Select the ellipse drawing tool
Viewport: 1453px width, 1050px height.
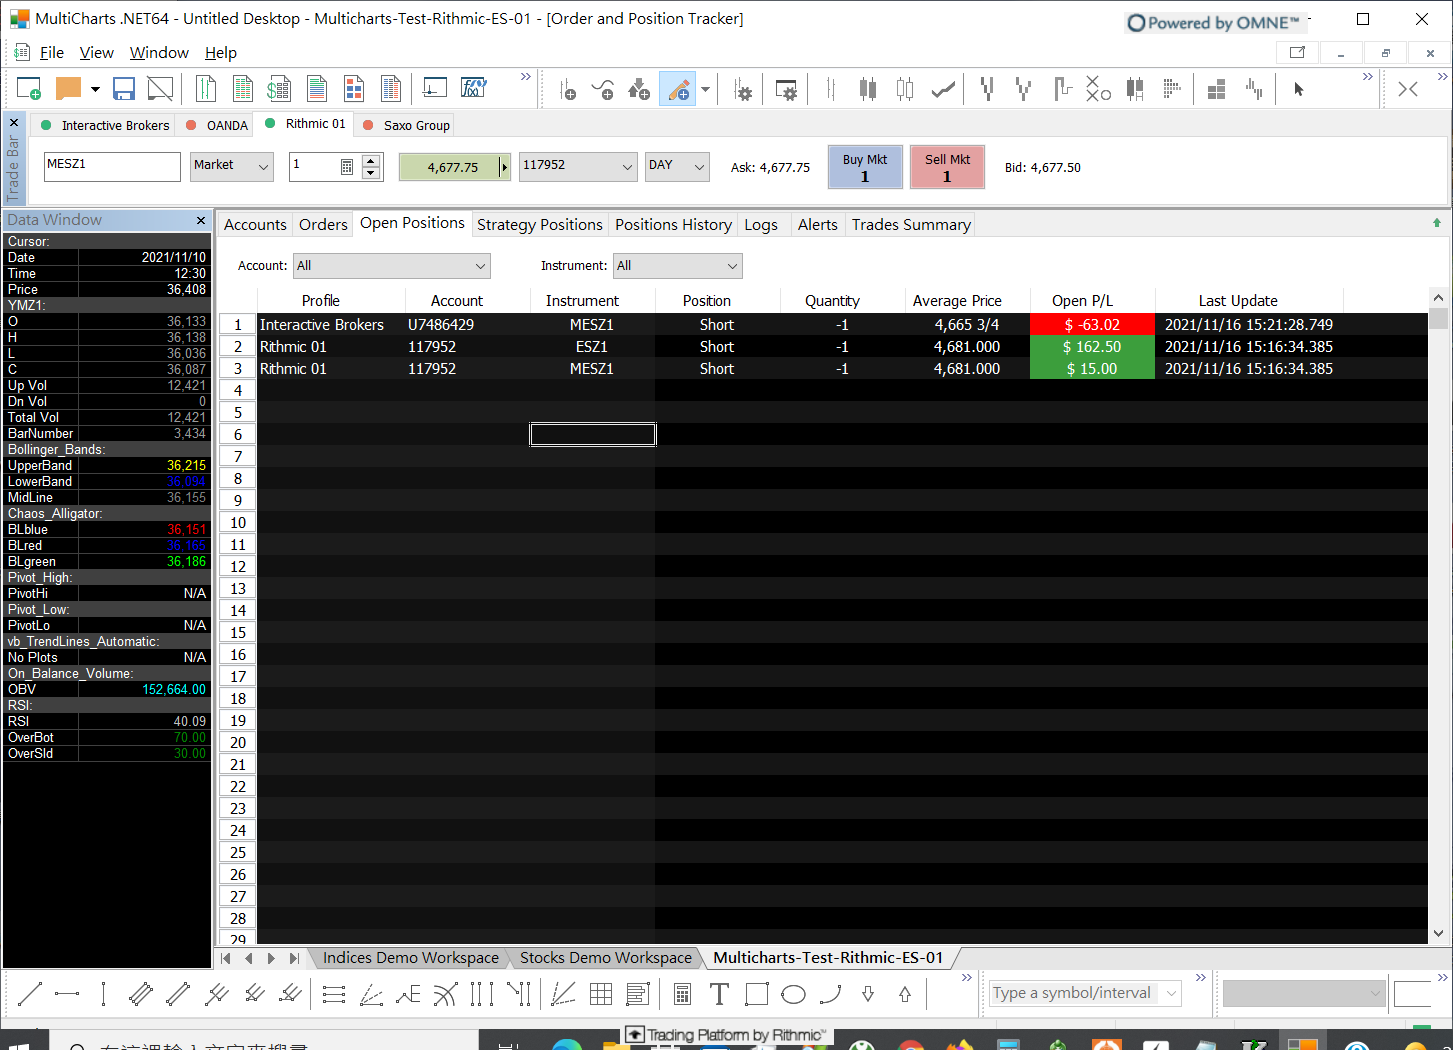793,994
